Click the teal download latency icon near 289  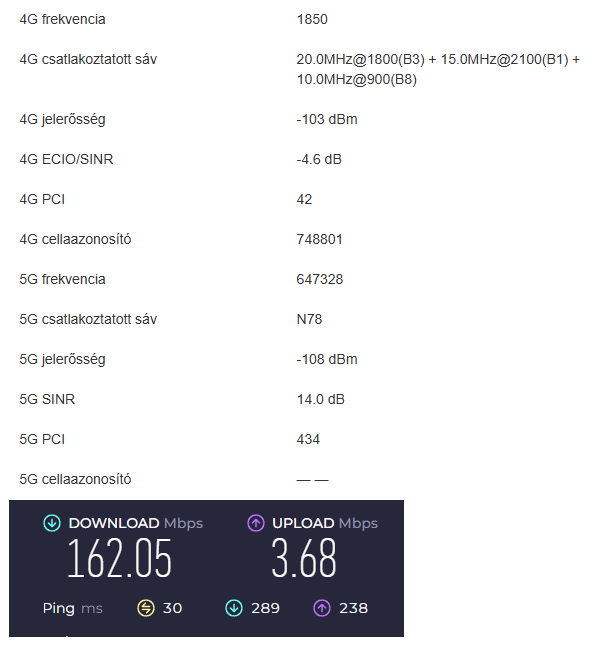click(234, 608)
